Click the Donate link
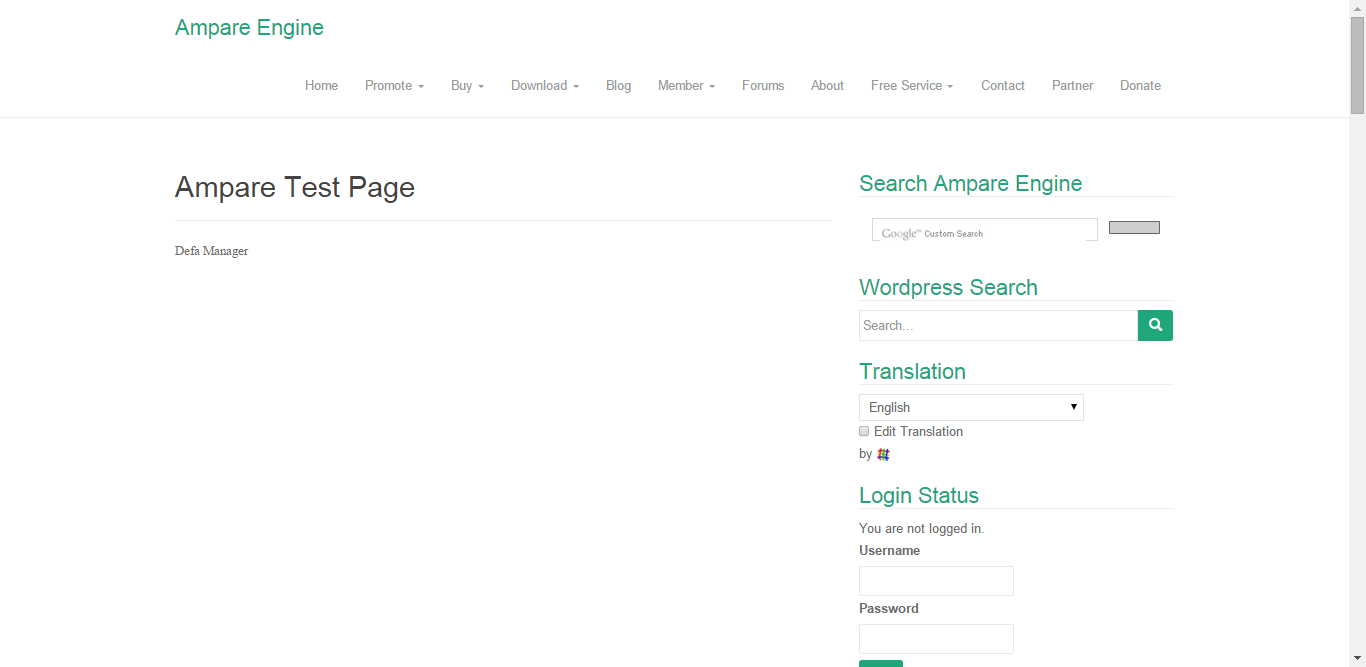This screenshot has height=667, width=1366. coord(1140,85)
